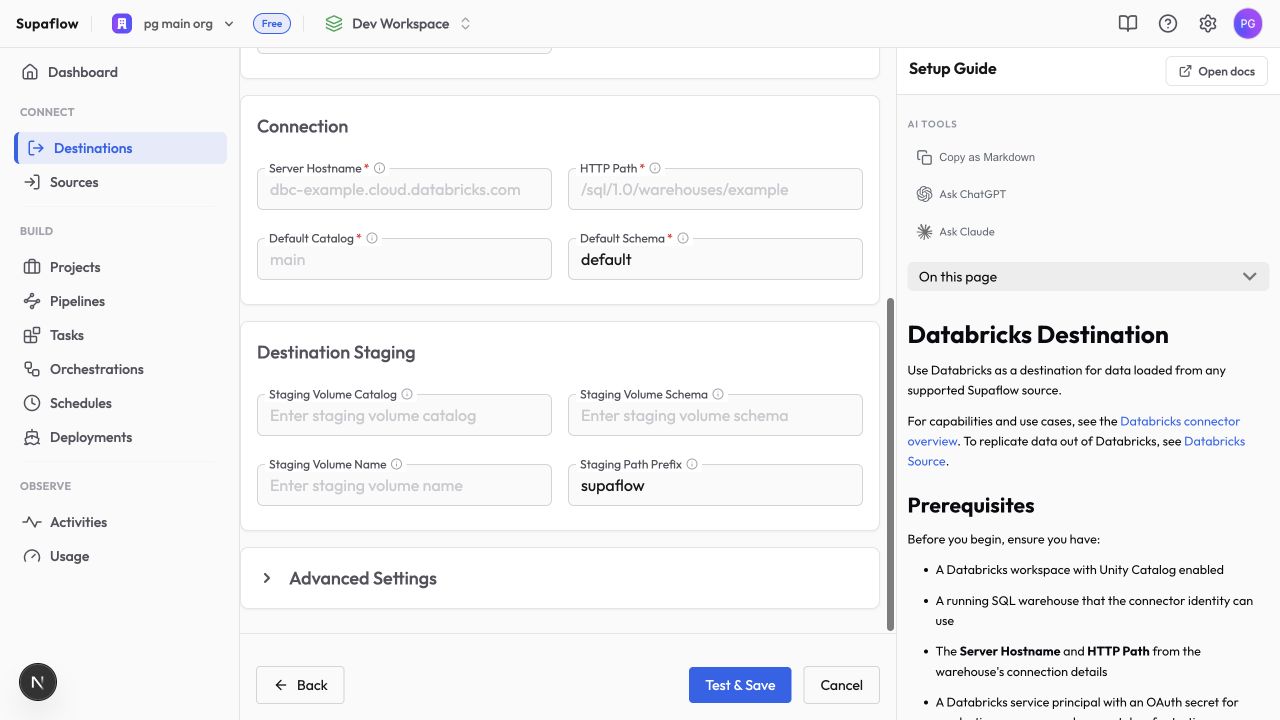Open Usage in the sidebar
Viewport: 1280px width, 720px height.
click(x=120, y=556)
